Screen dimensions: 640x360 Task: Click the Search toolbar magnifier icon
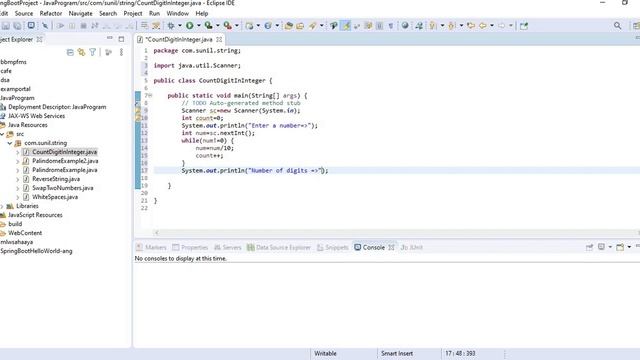click(x=618, y=26)
